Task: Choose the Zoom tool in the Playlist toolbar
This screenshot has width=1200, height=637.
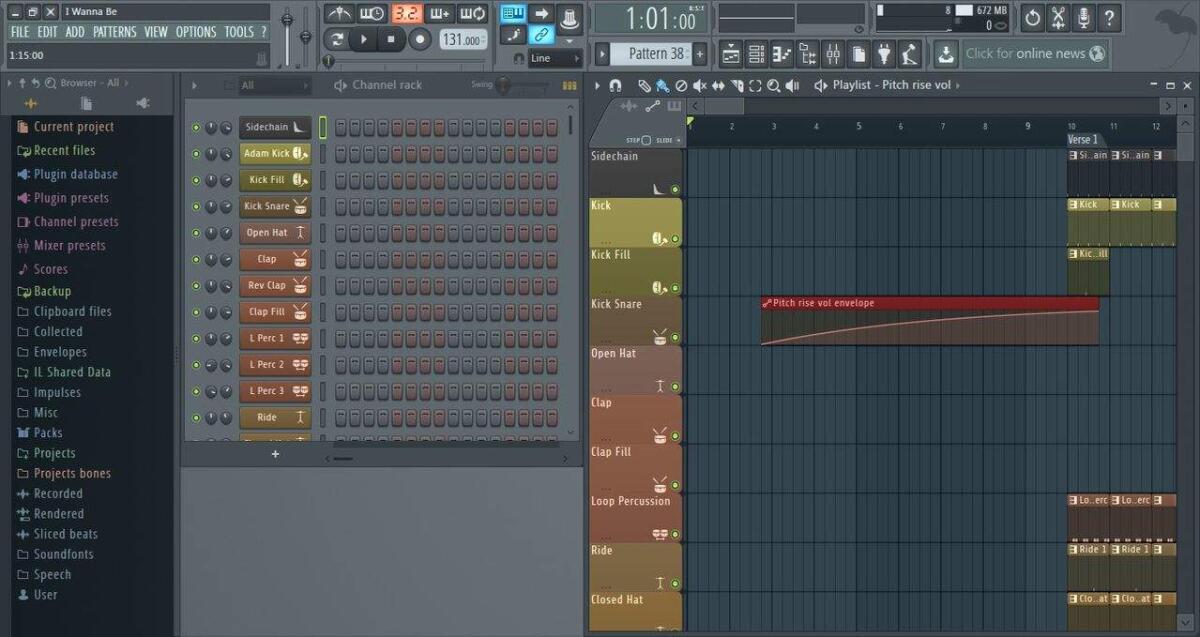Action: coord(773,86)
